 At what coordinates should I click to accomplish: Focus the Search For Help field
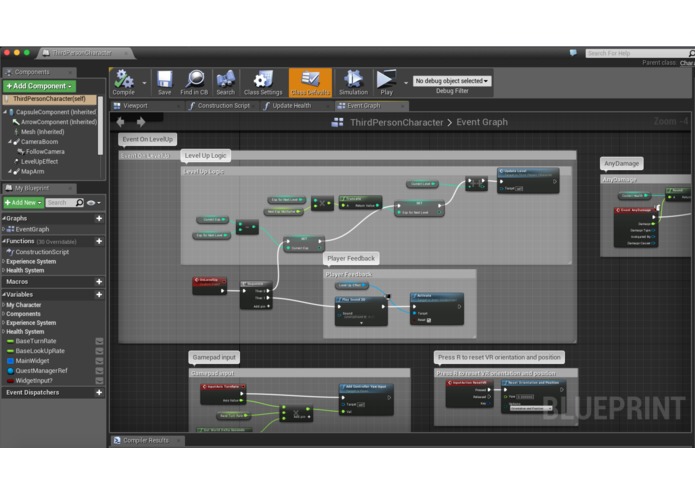click(636, 53)
